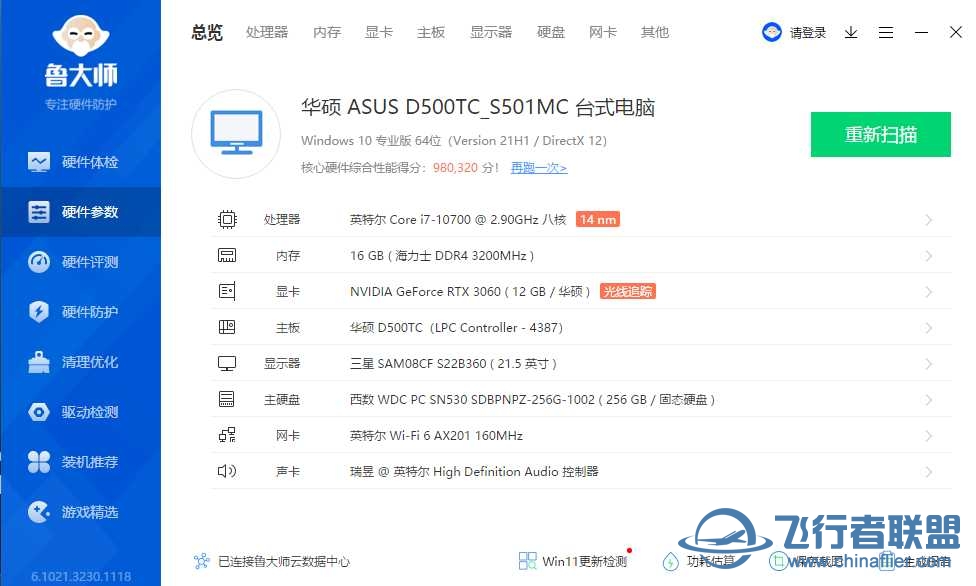
Task: Click the 华硕 ASUS D500TC_S501MC title
Action: pos(478,107)
